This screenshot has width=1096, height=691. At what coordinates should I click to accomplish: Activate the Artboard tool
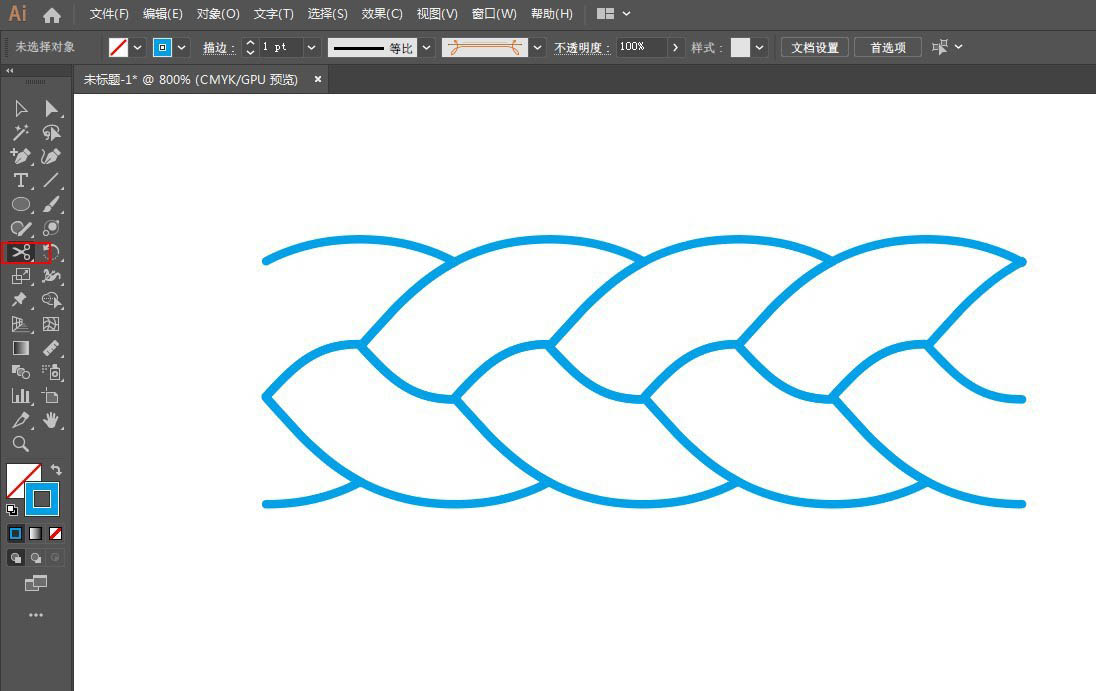click(50, 395)
